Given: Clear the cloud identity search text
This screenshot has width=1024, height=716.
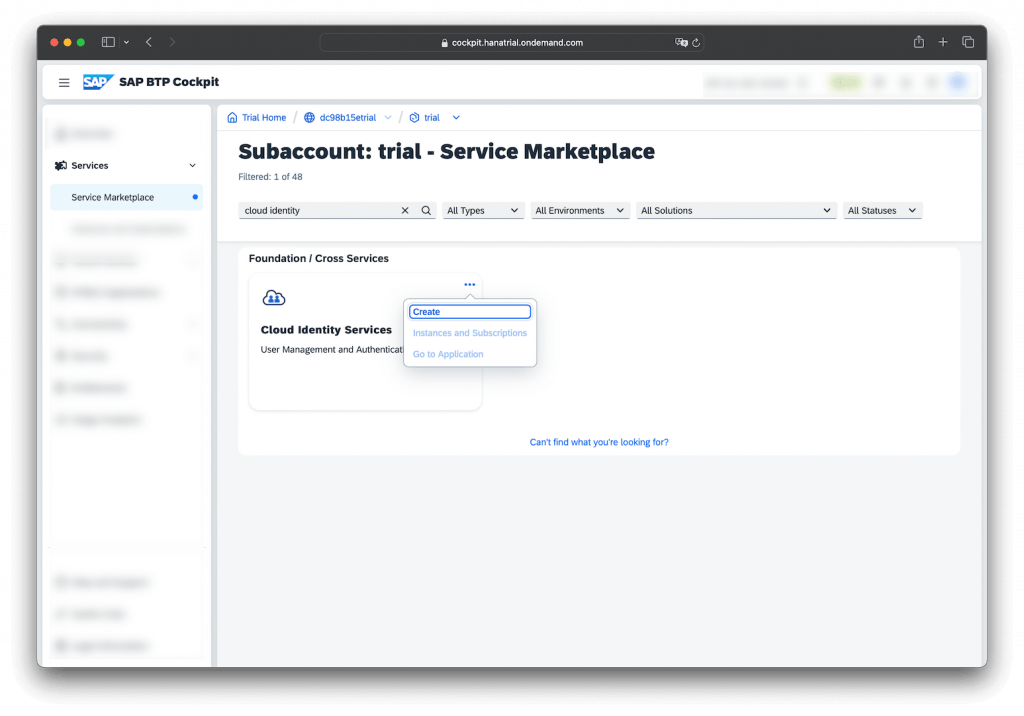Looking at the screenshot, I should pos(405,210).
